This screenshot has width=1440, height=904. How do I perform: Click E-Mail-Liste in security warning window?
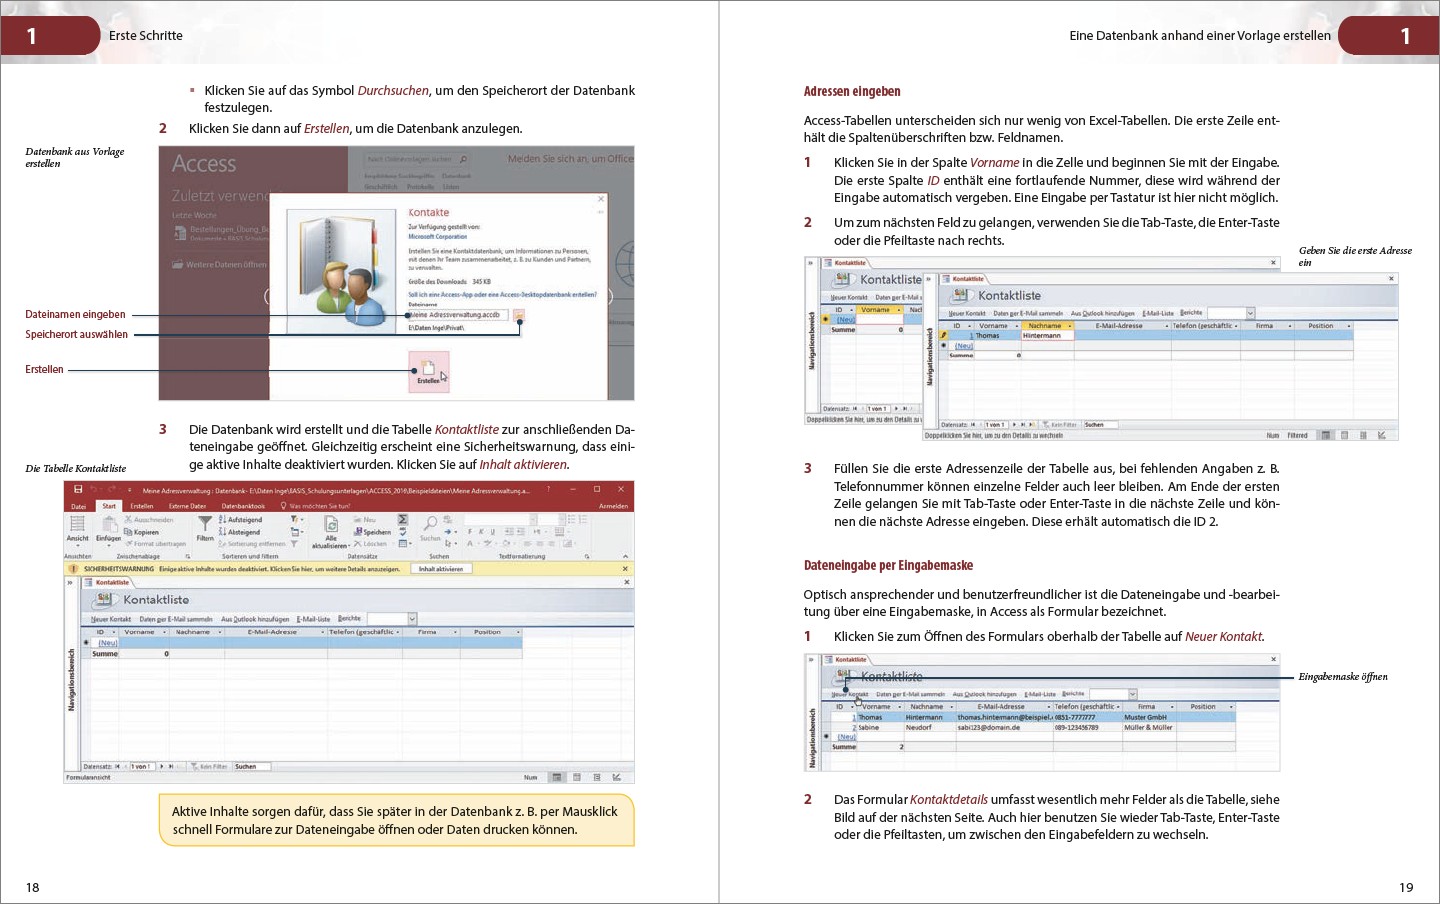(x=314, y=619)
